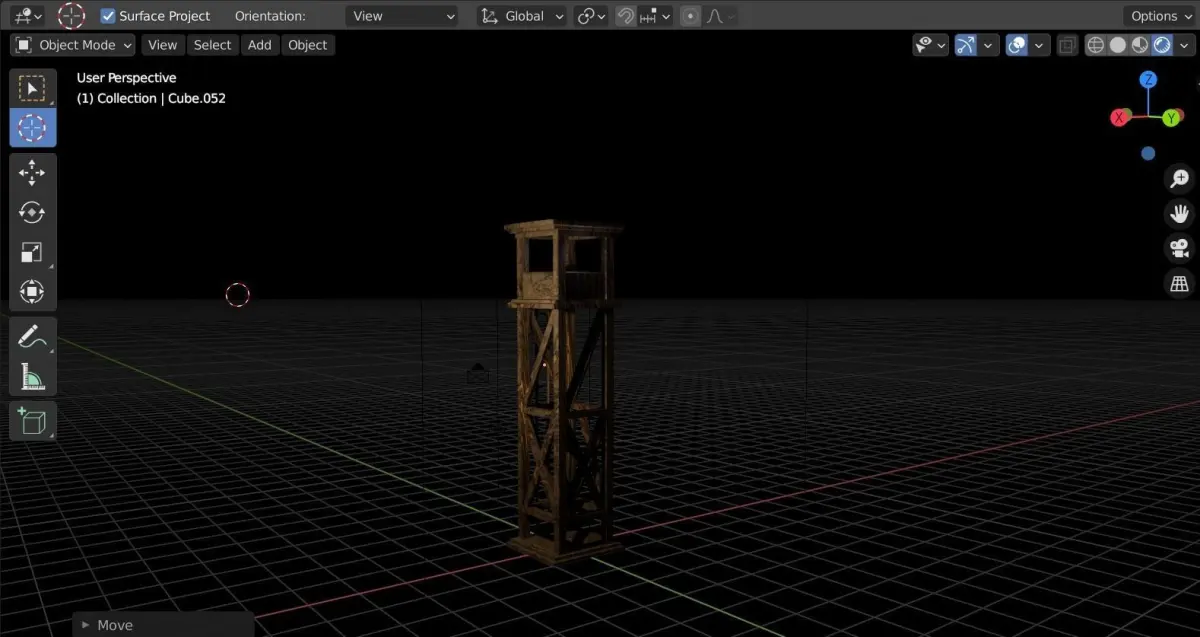Select solid viewport shading

(x=1118, y=45)
